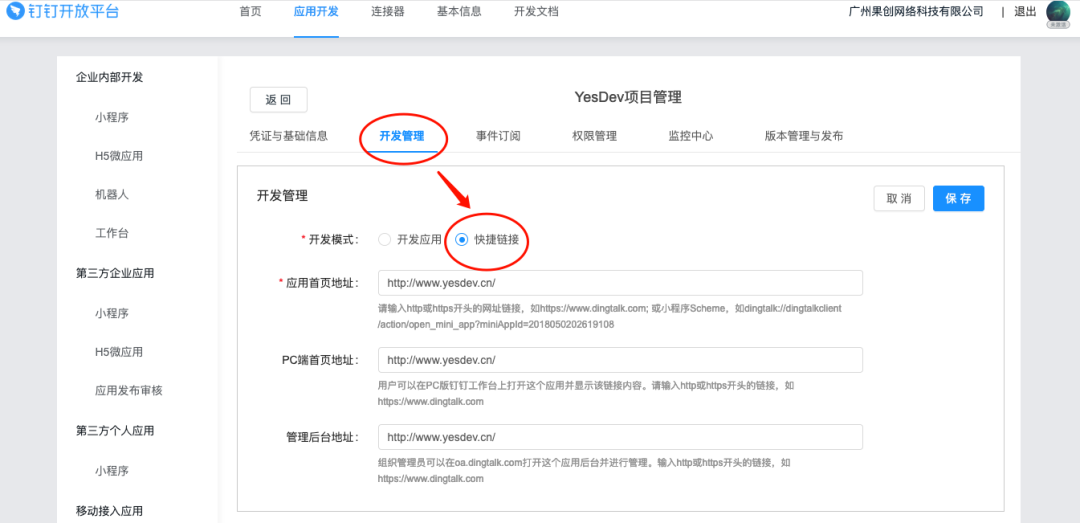Open 机器人 in sidebar
1080x523 pixels.
tap(112, 194)
